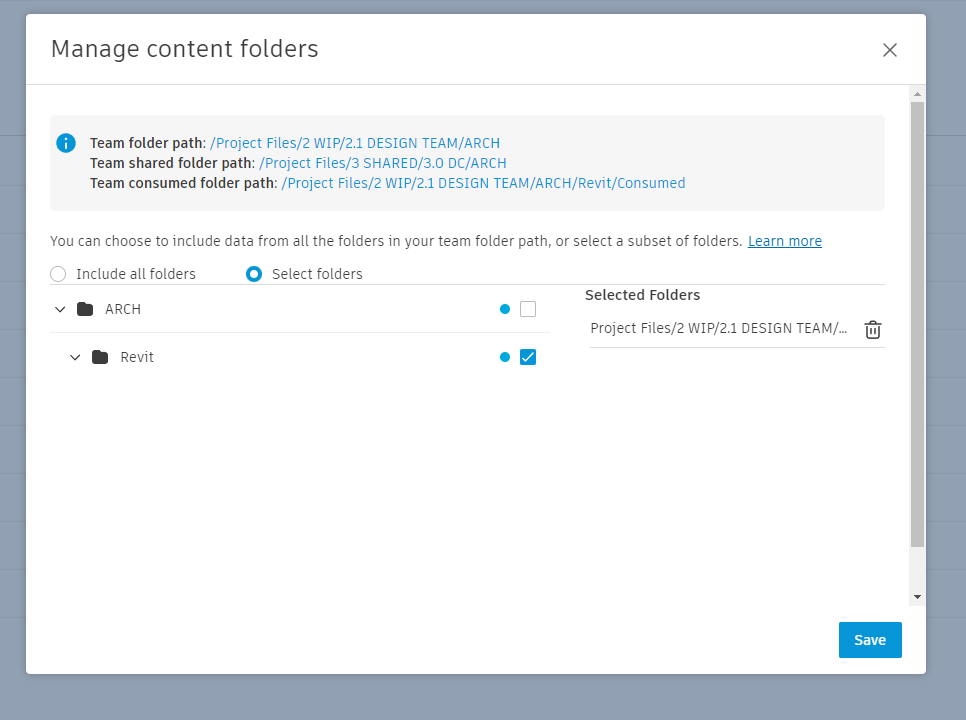Select the Select folders option

[253, 273]
